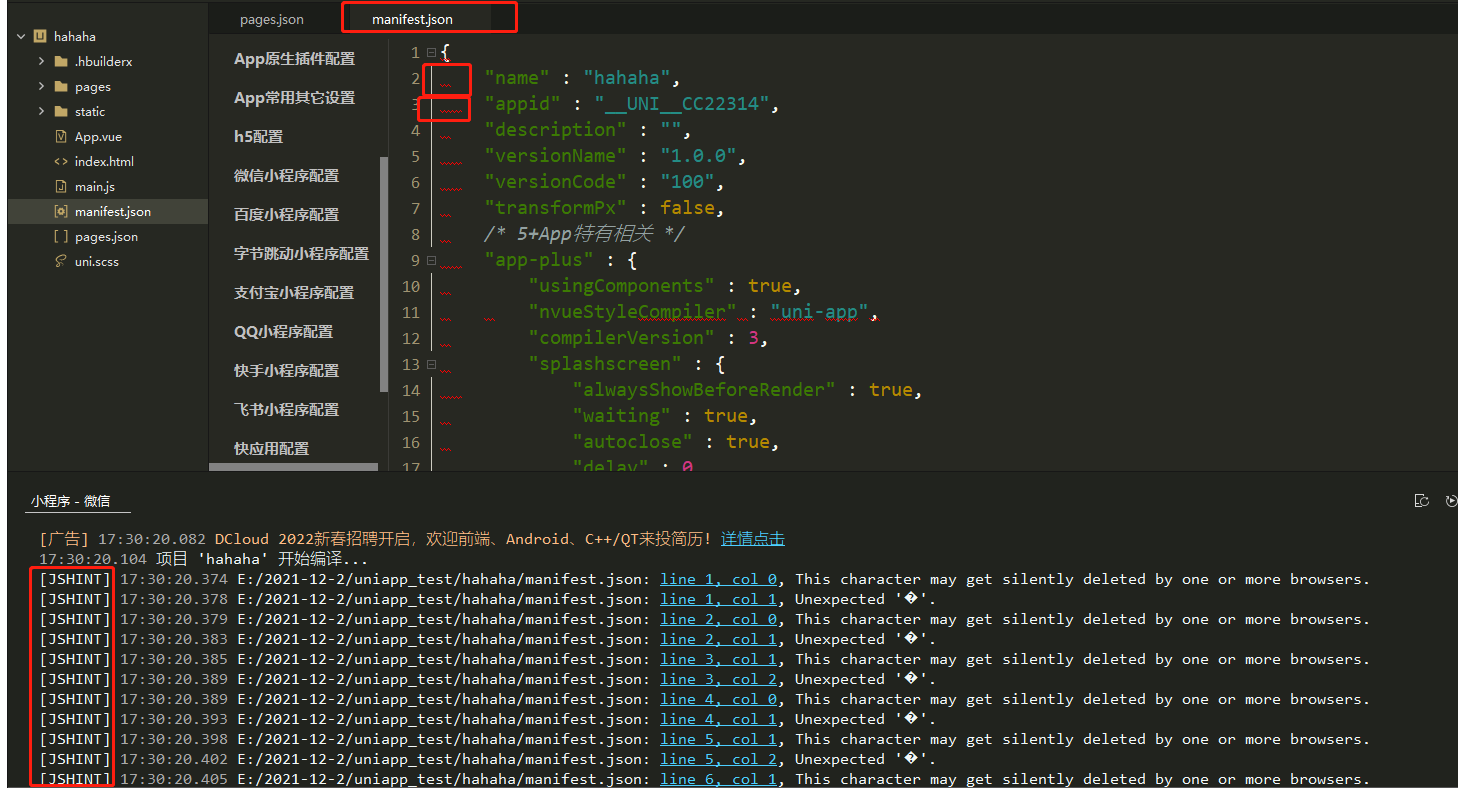The width and height of the screenshot is (1458, 788).
Task: Click the pages folder icon
Action: click(61, 86)
